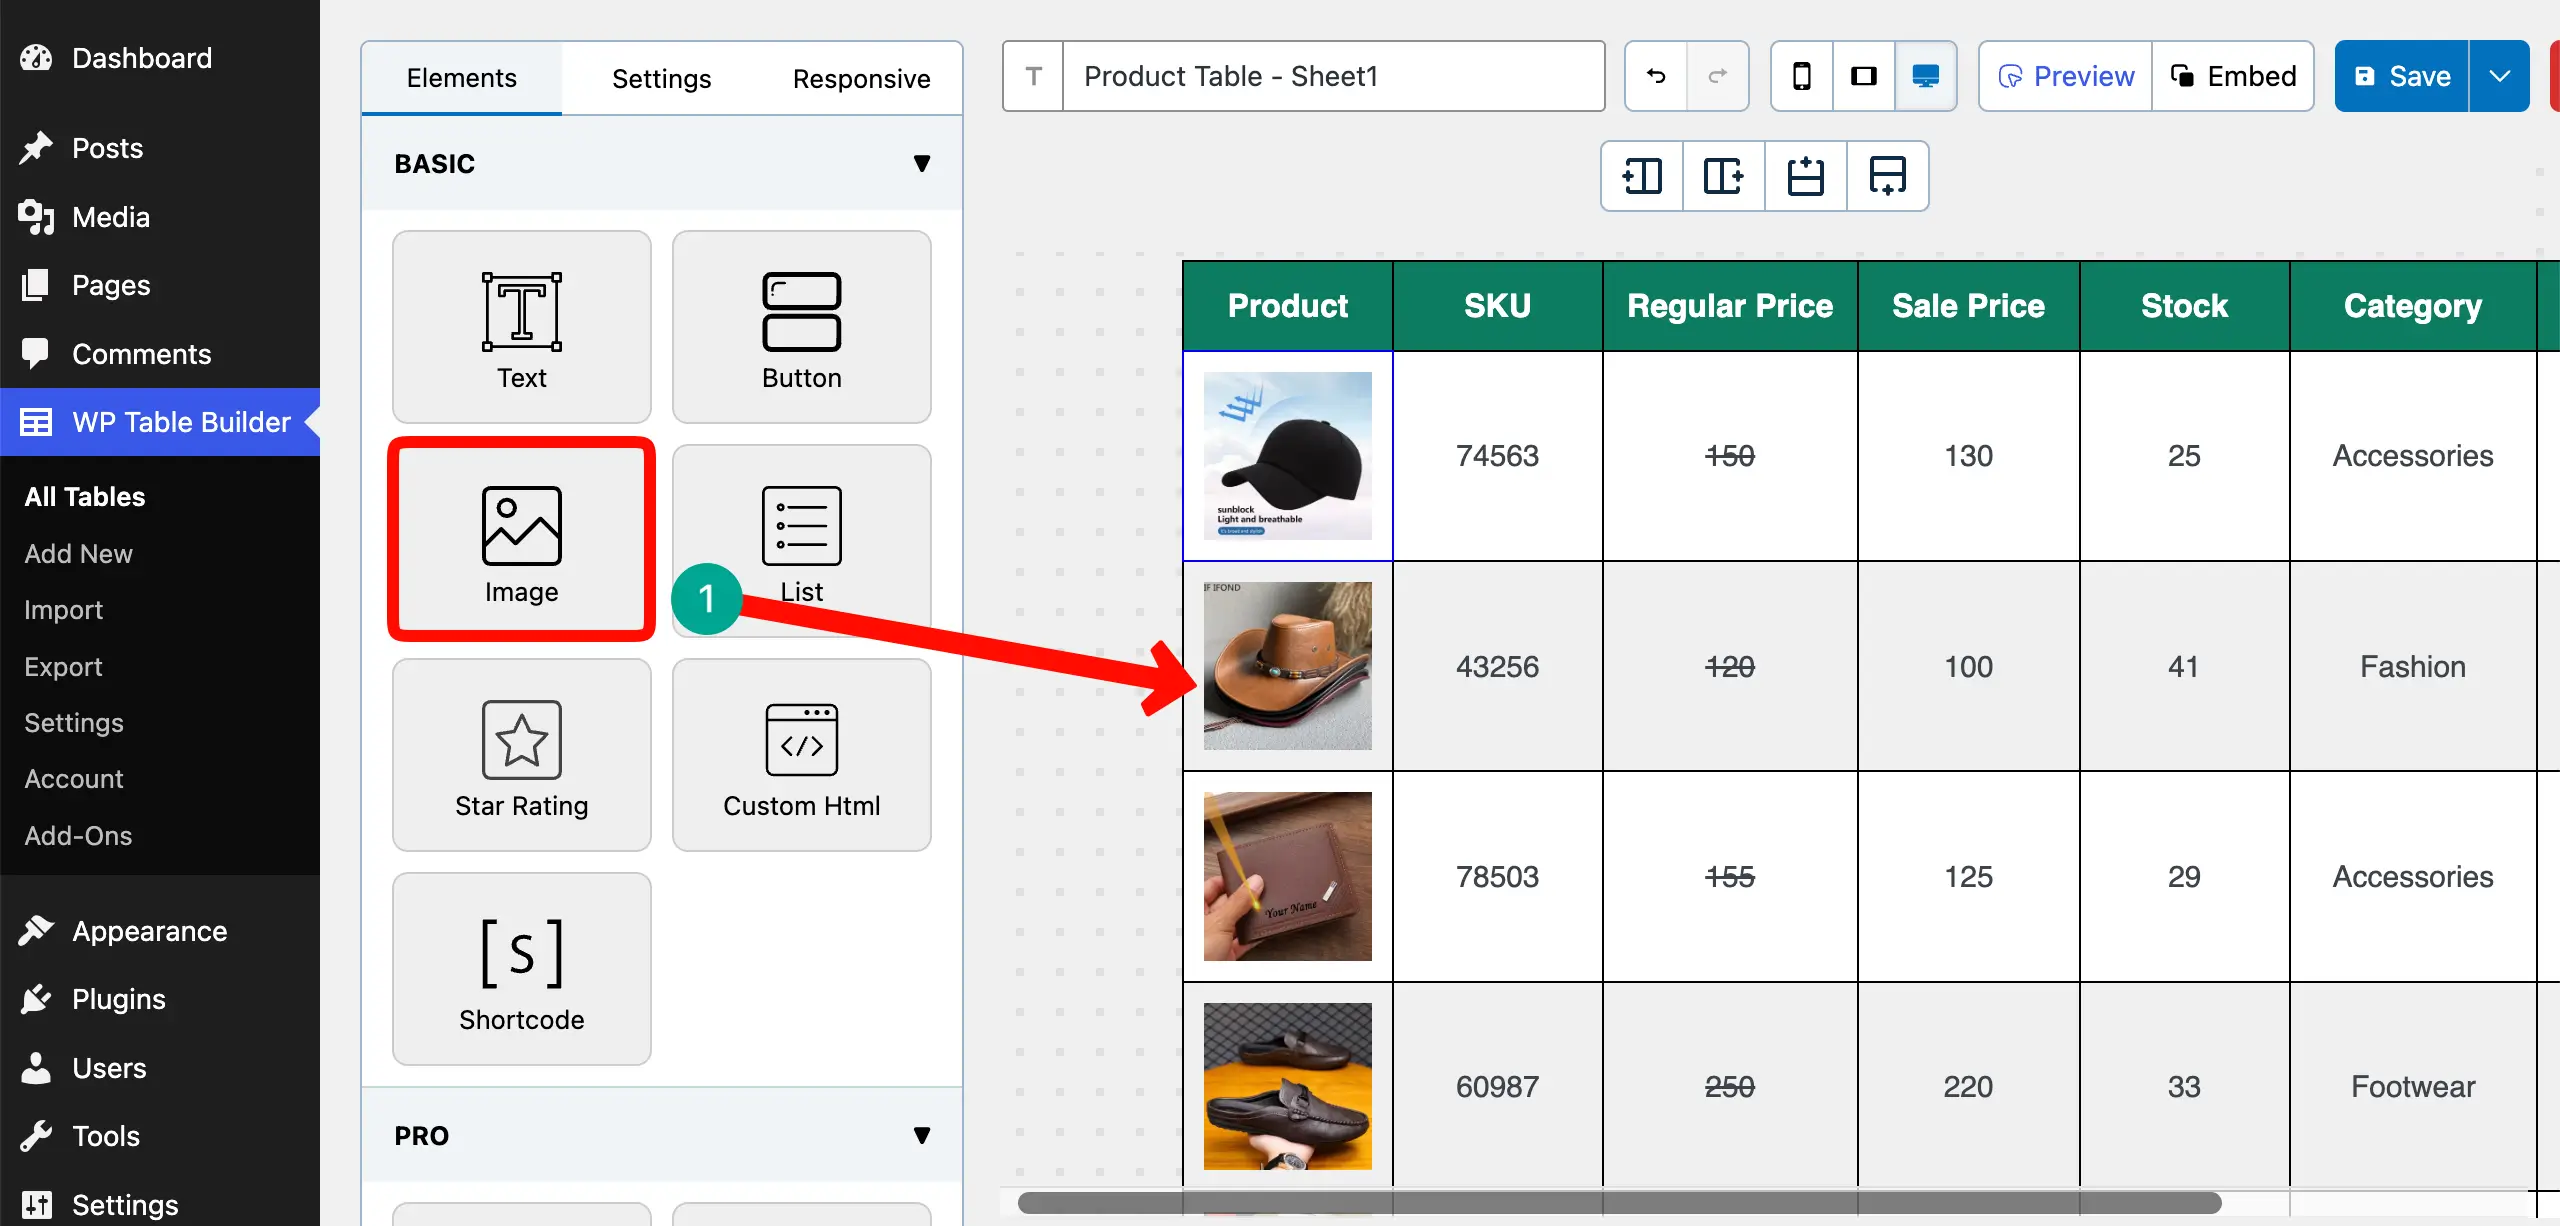Screen dimensions: 2560x1226
Task: Insert a row below
Action: pyautogui.click(x=1887, y=176)
